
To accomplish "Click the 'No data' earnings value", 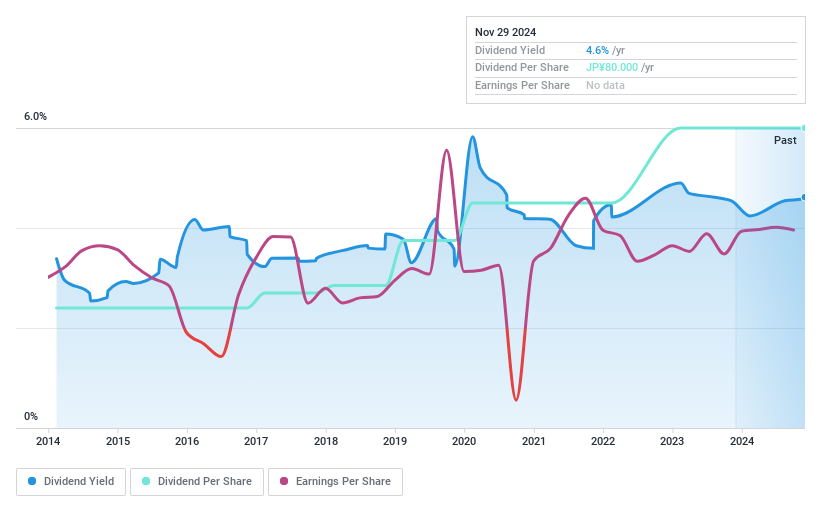I will click(x=605, y=85).
